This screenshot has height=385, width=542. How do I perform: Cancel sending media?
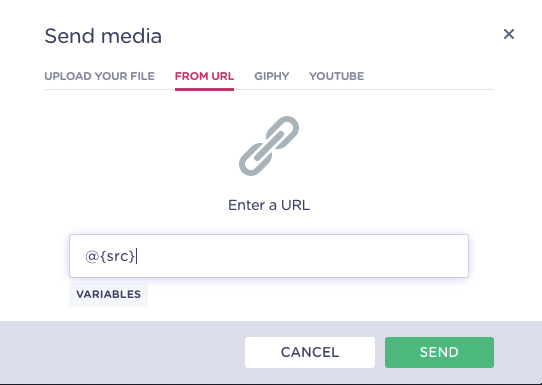pyautogui.click(x=310, y=352)
